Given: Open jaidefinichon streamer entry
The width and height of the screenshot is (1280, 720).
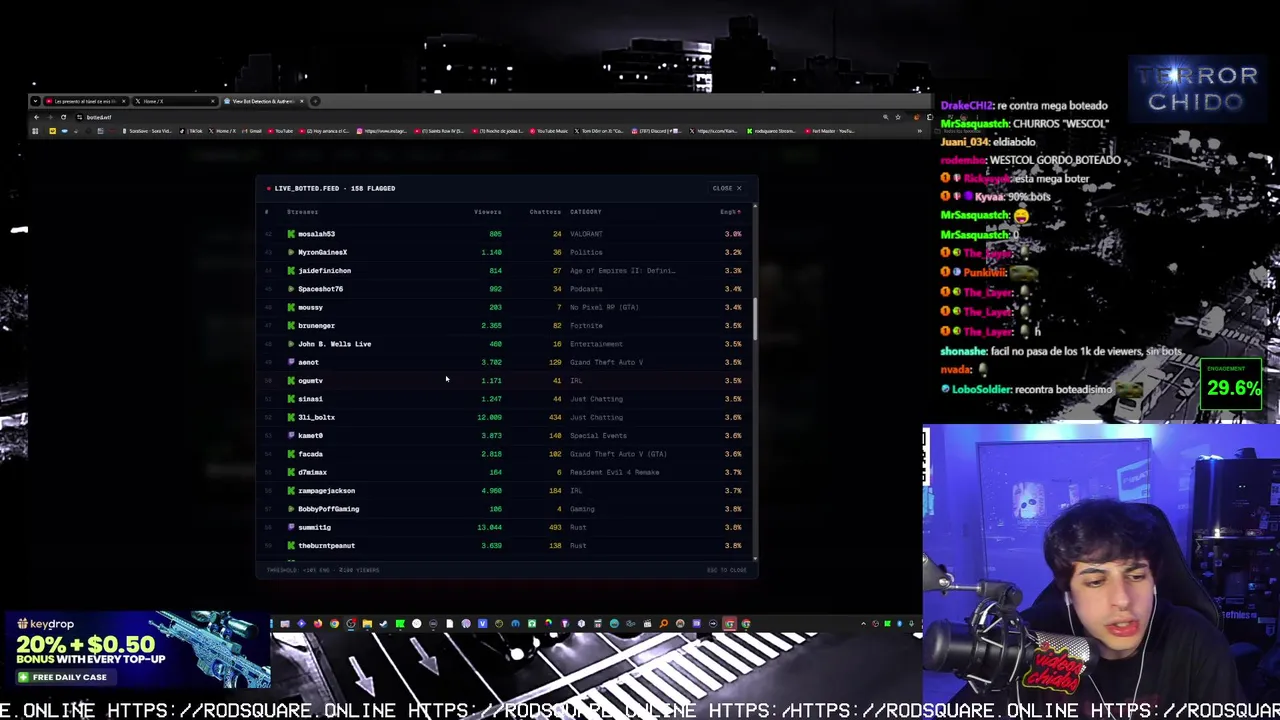Looking at the screenshot, I should tap(324, 271).
